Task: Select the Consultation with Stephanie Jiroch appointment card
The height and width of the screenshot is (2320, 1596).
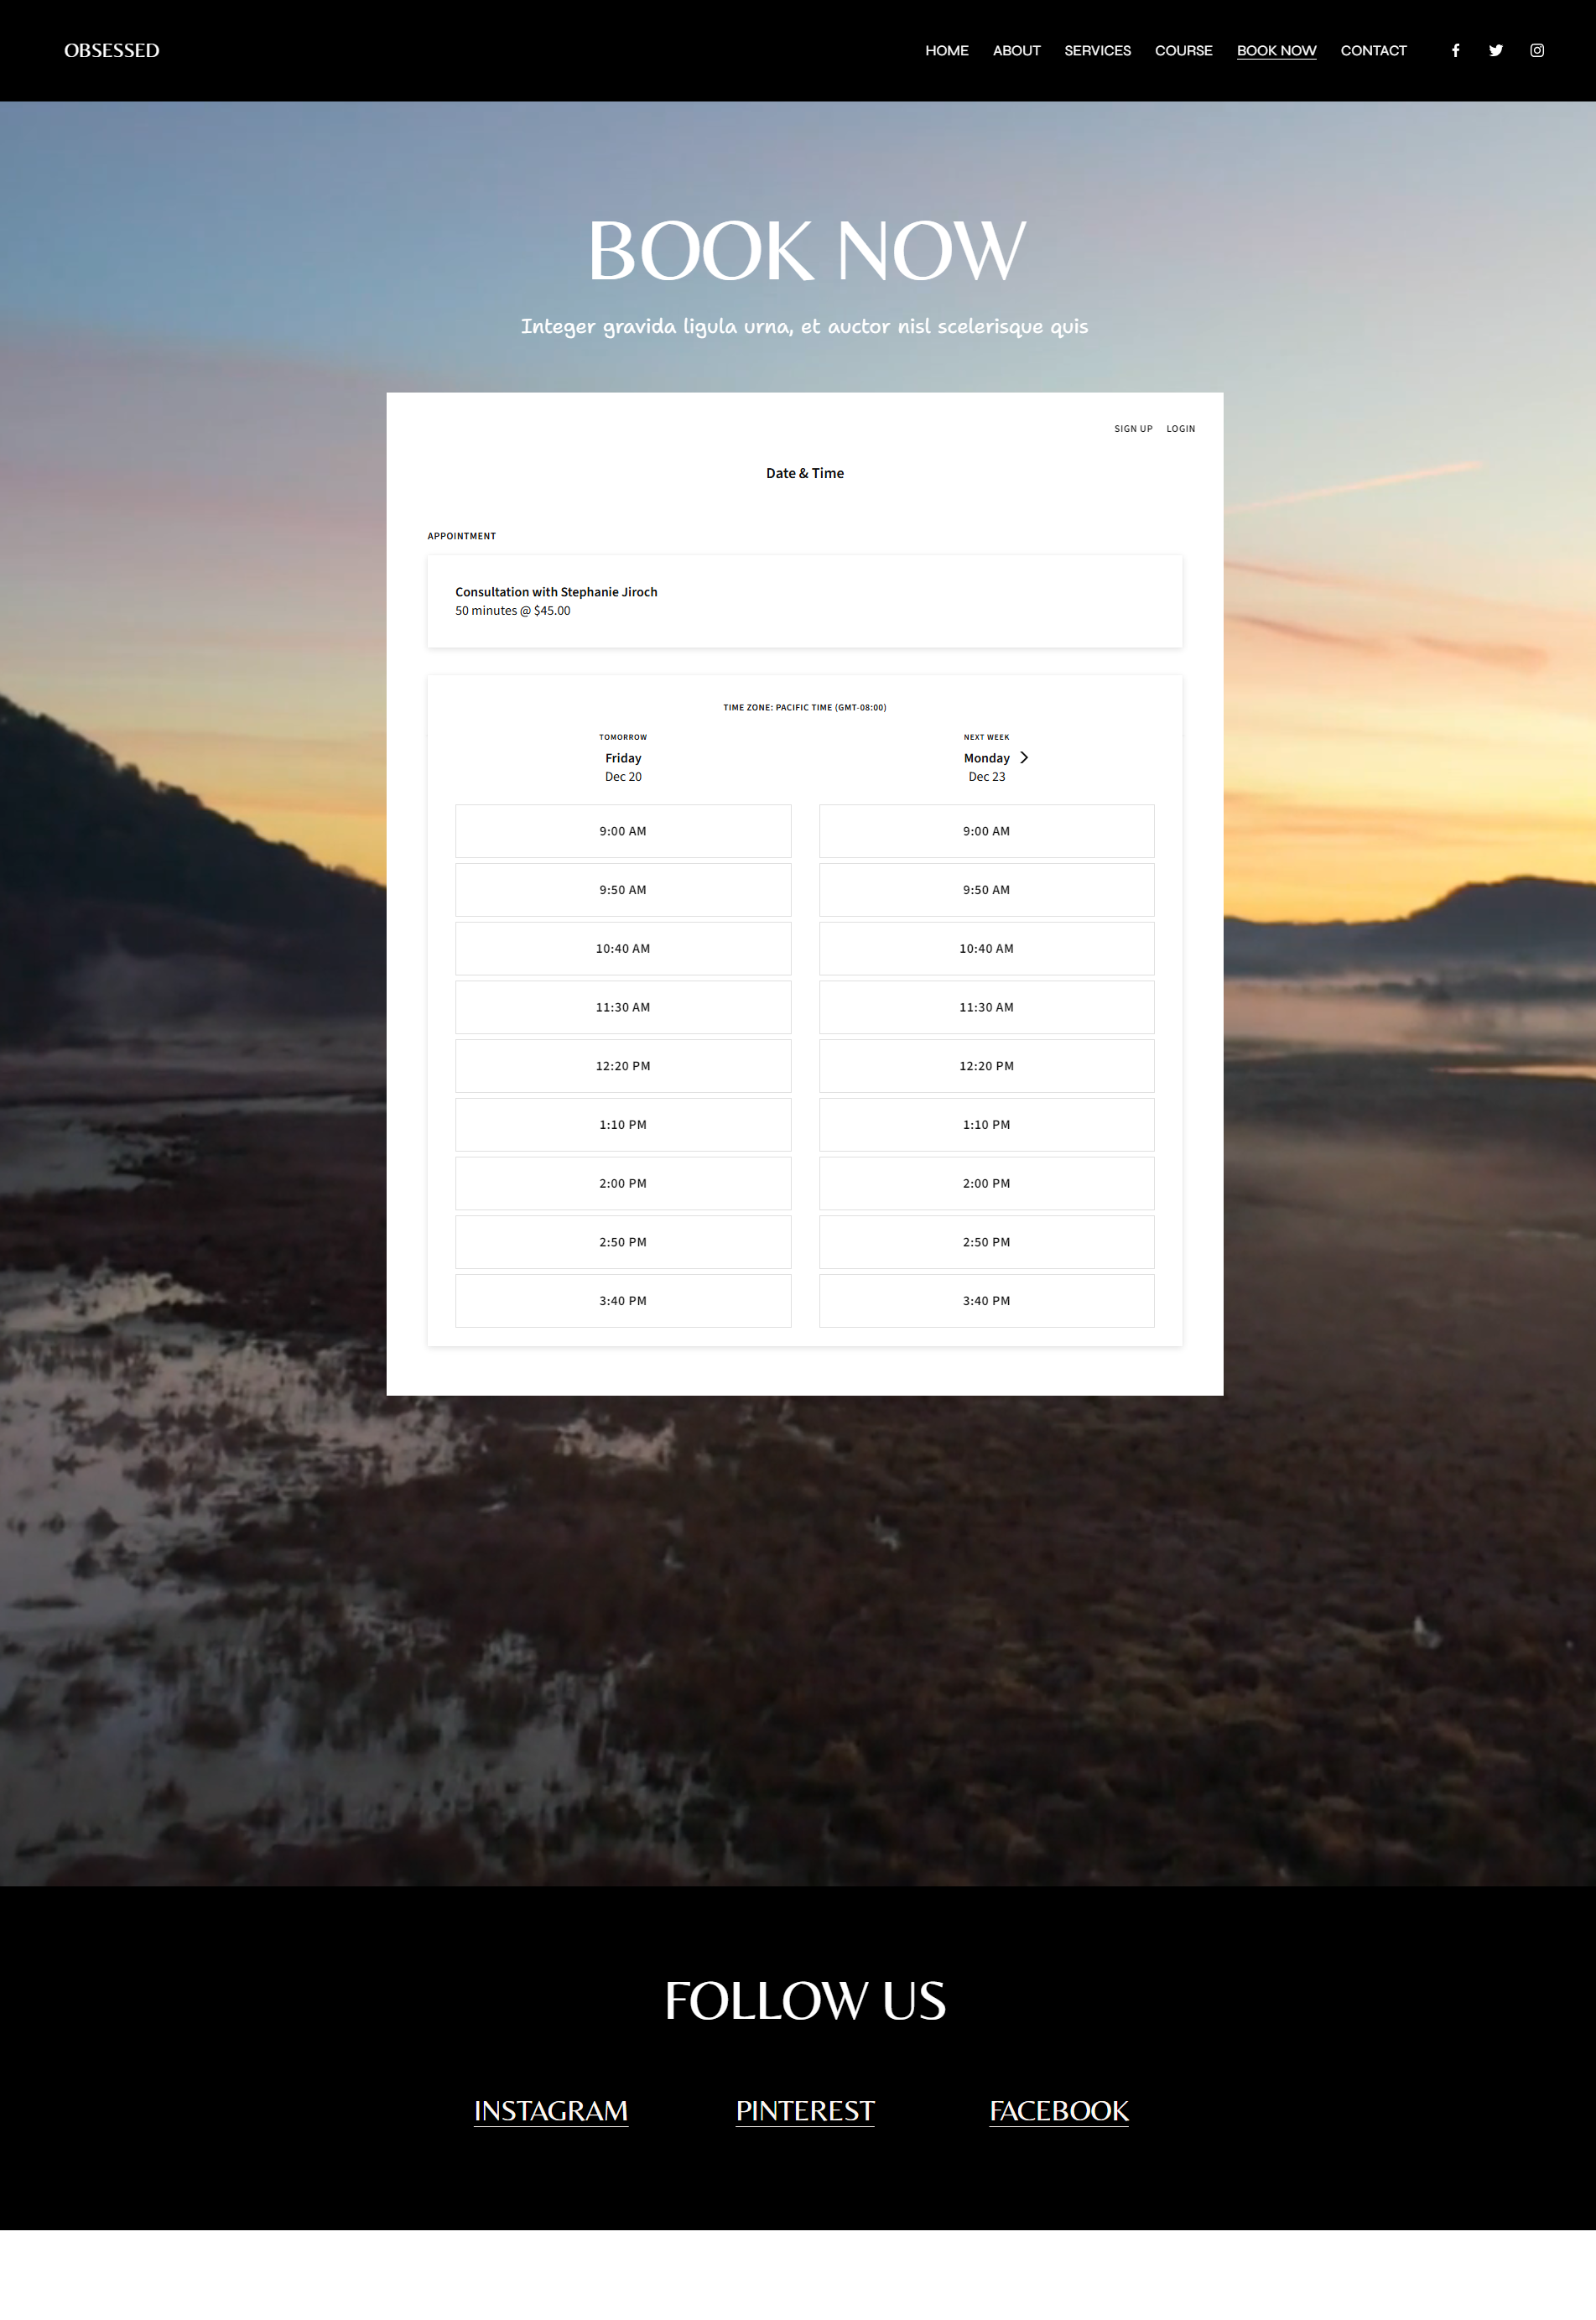Action: (x=804, y=601)
